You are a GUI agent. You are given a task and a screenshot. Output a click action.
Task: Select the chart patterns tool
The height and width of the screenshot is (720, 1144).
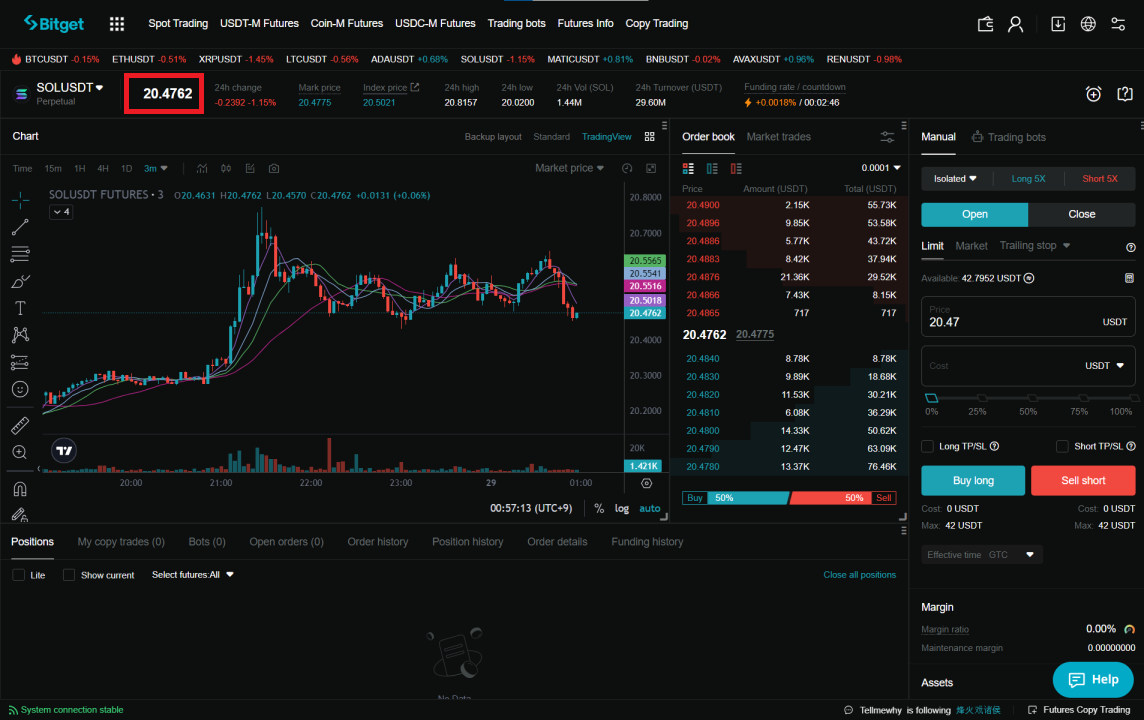[x=20, y=335]
